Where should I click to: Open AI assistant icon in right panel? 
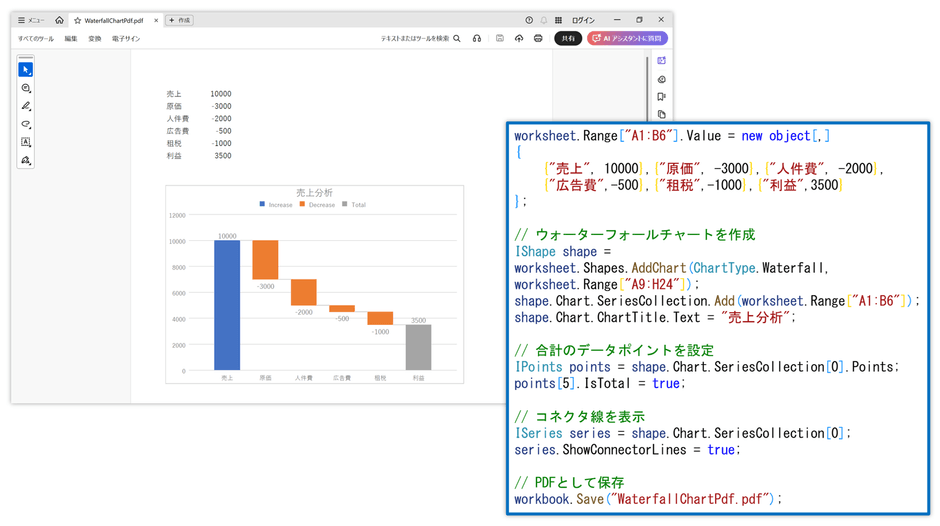coord(662,61)
